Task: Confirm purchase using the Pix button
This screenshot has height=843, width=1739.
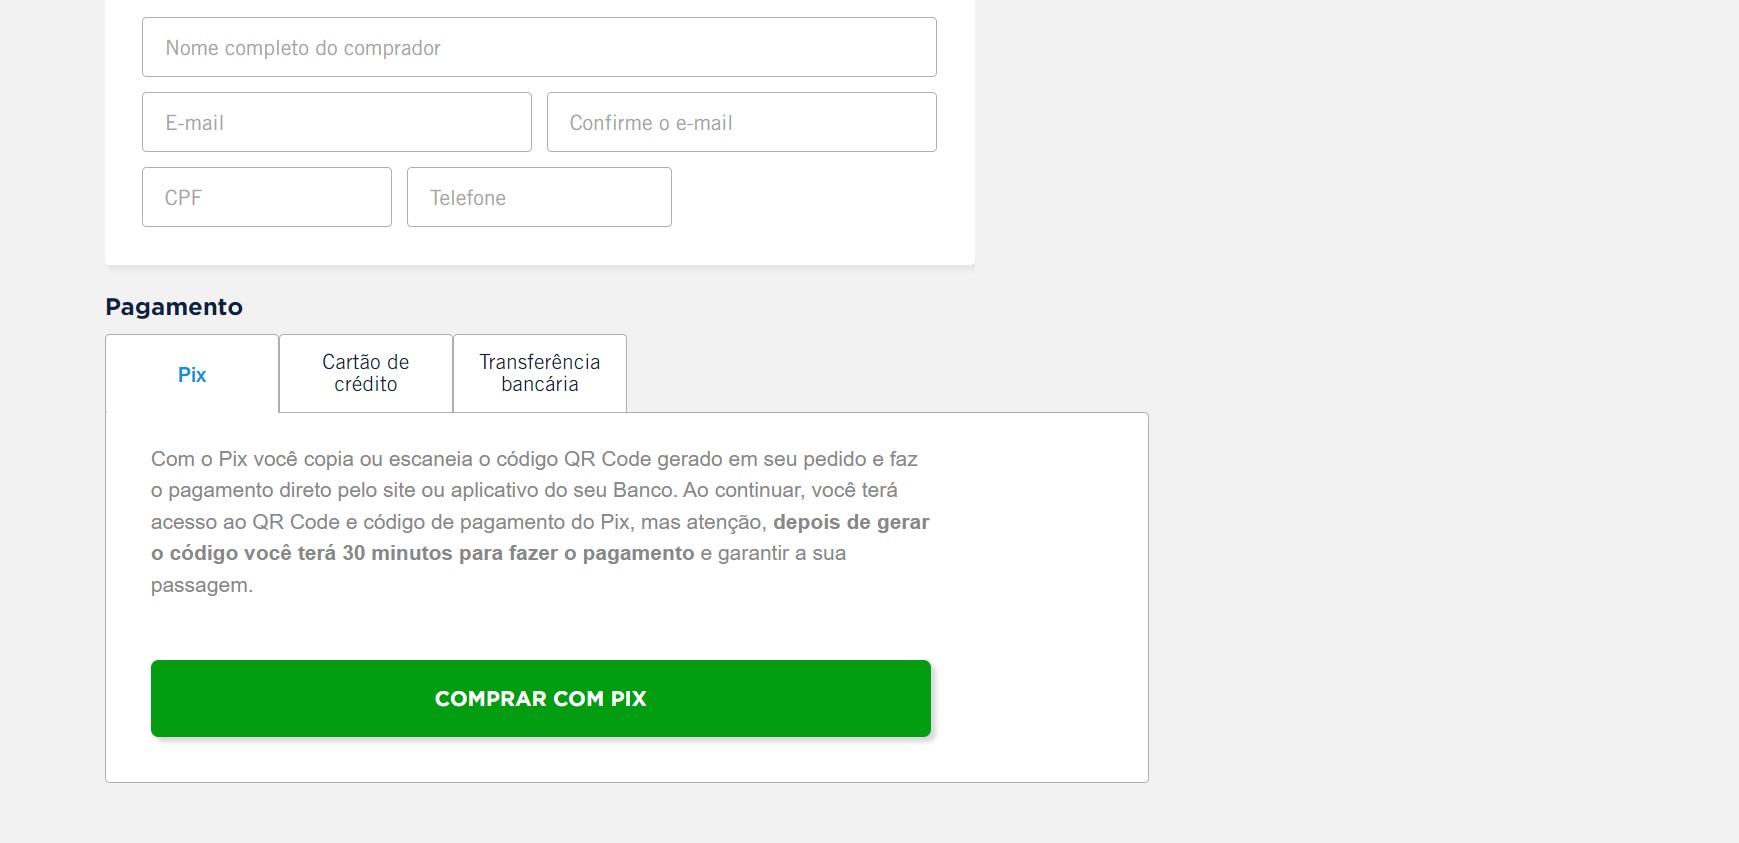Action: pos(541,698)
